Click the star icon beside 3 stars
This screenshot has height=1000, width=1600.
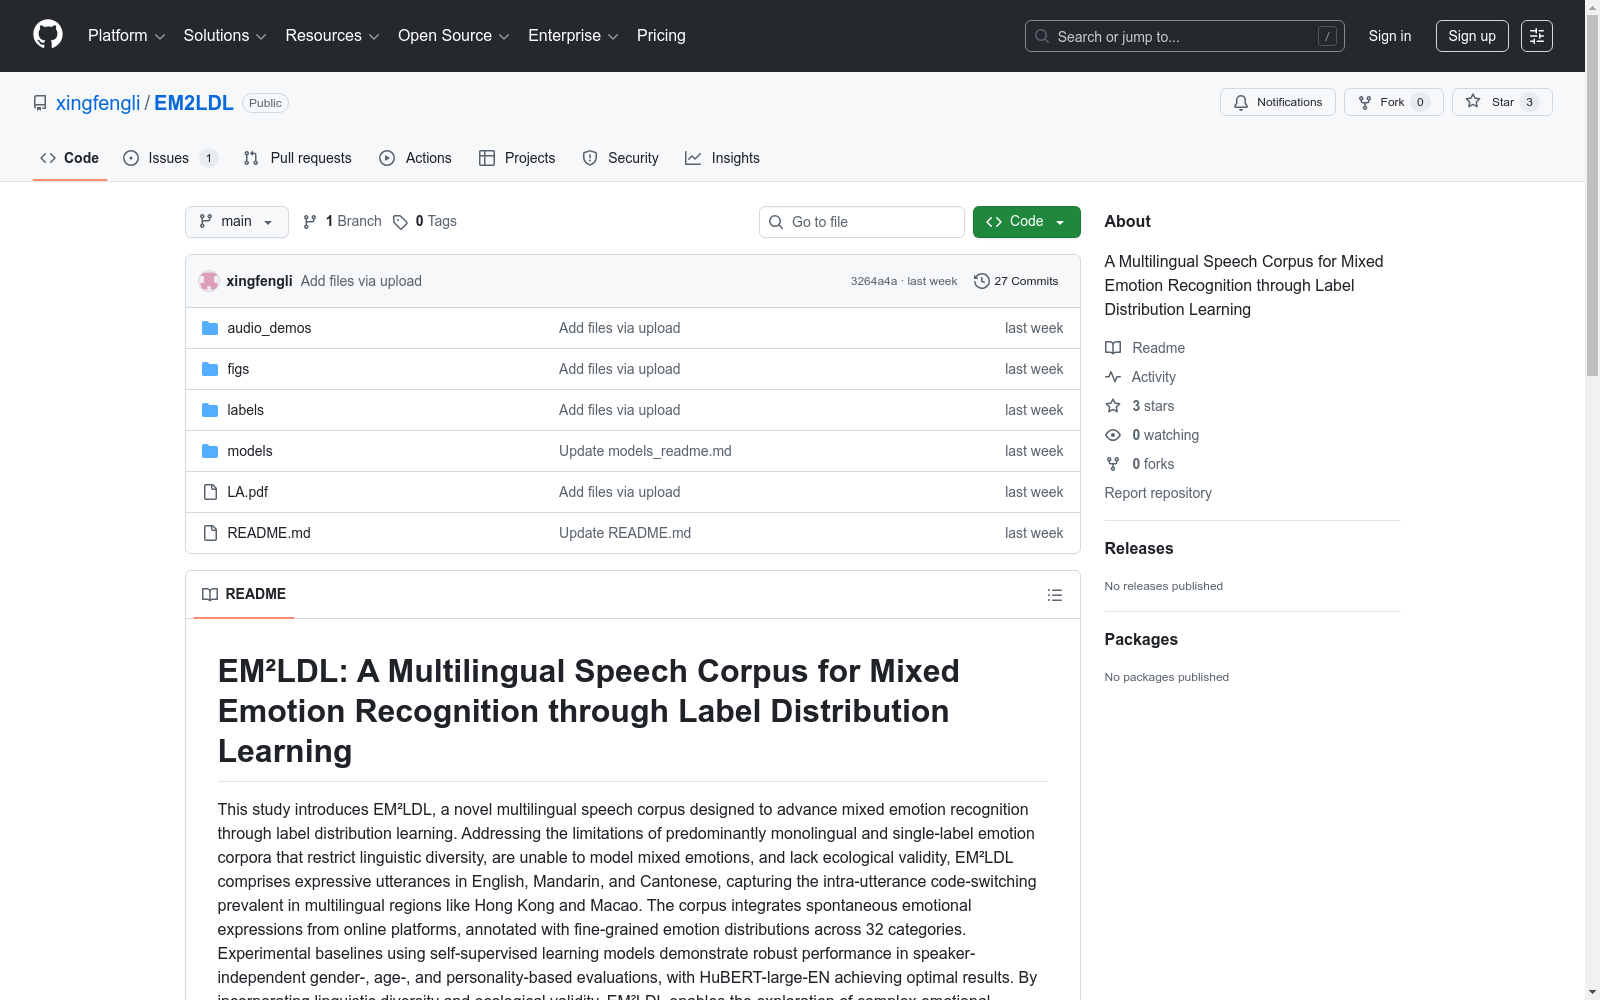1113,406
